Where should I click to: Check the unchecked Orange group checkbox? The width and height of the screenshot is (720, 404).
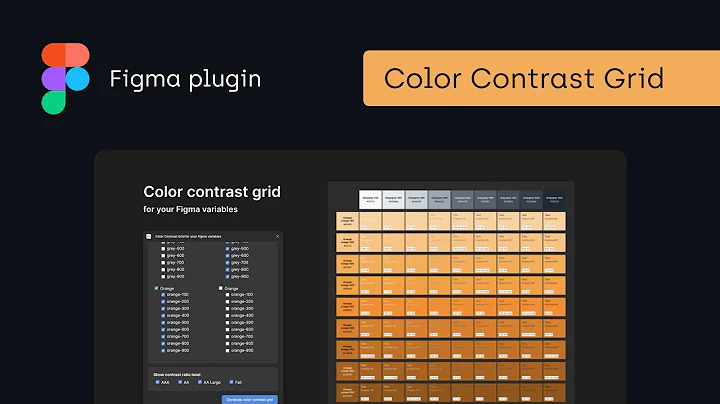click(x=221, y=288)
